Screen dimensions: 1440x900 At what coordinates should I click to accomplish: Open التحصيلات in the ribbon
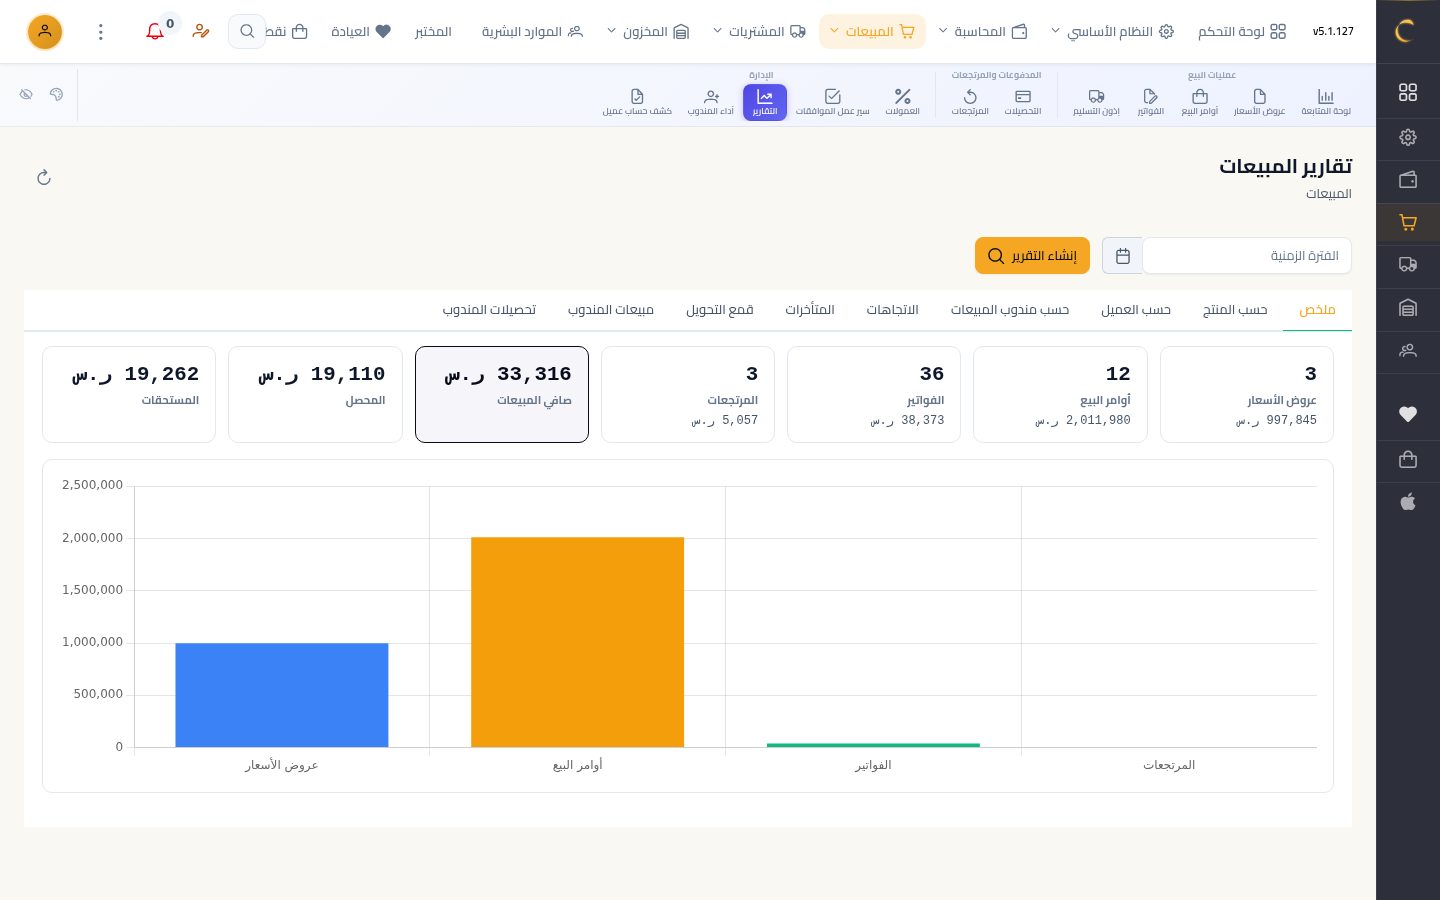1023,102
